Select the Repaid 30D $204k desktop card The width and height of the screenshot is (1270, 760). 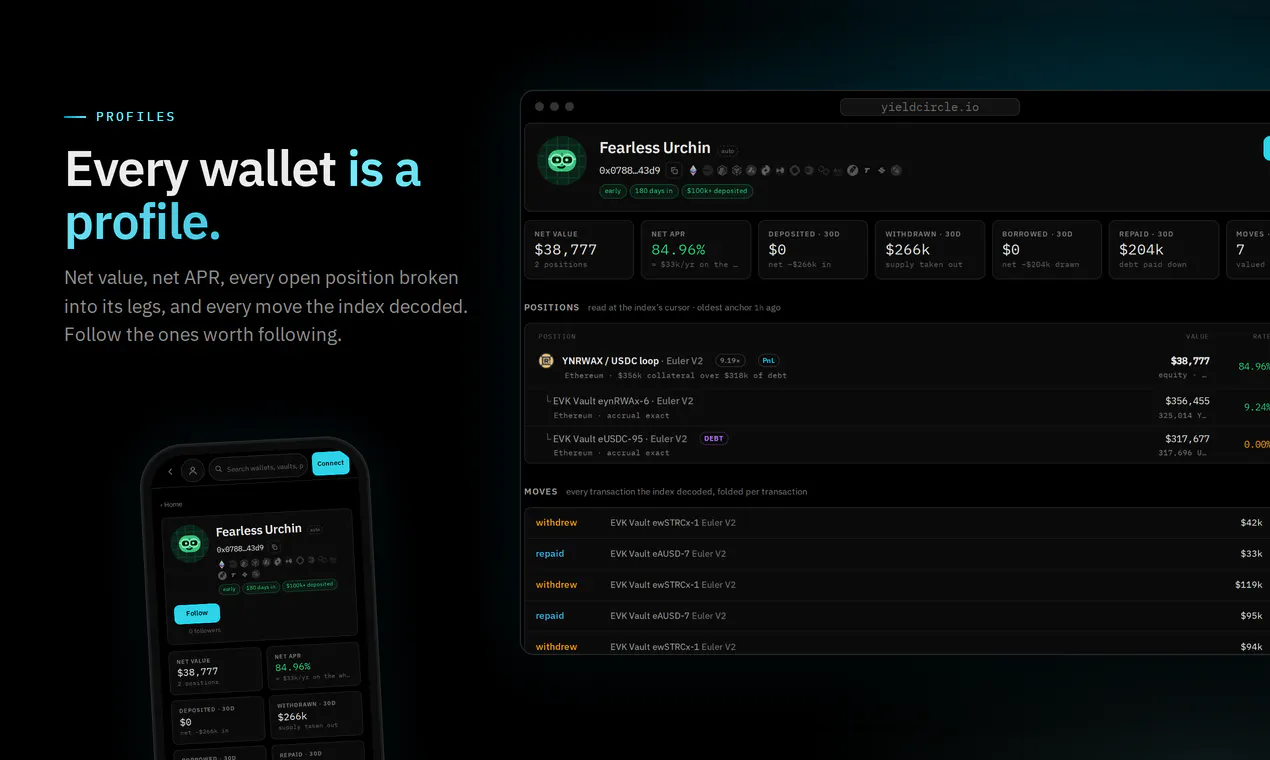[1164, 249]
